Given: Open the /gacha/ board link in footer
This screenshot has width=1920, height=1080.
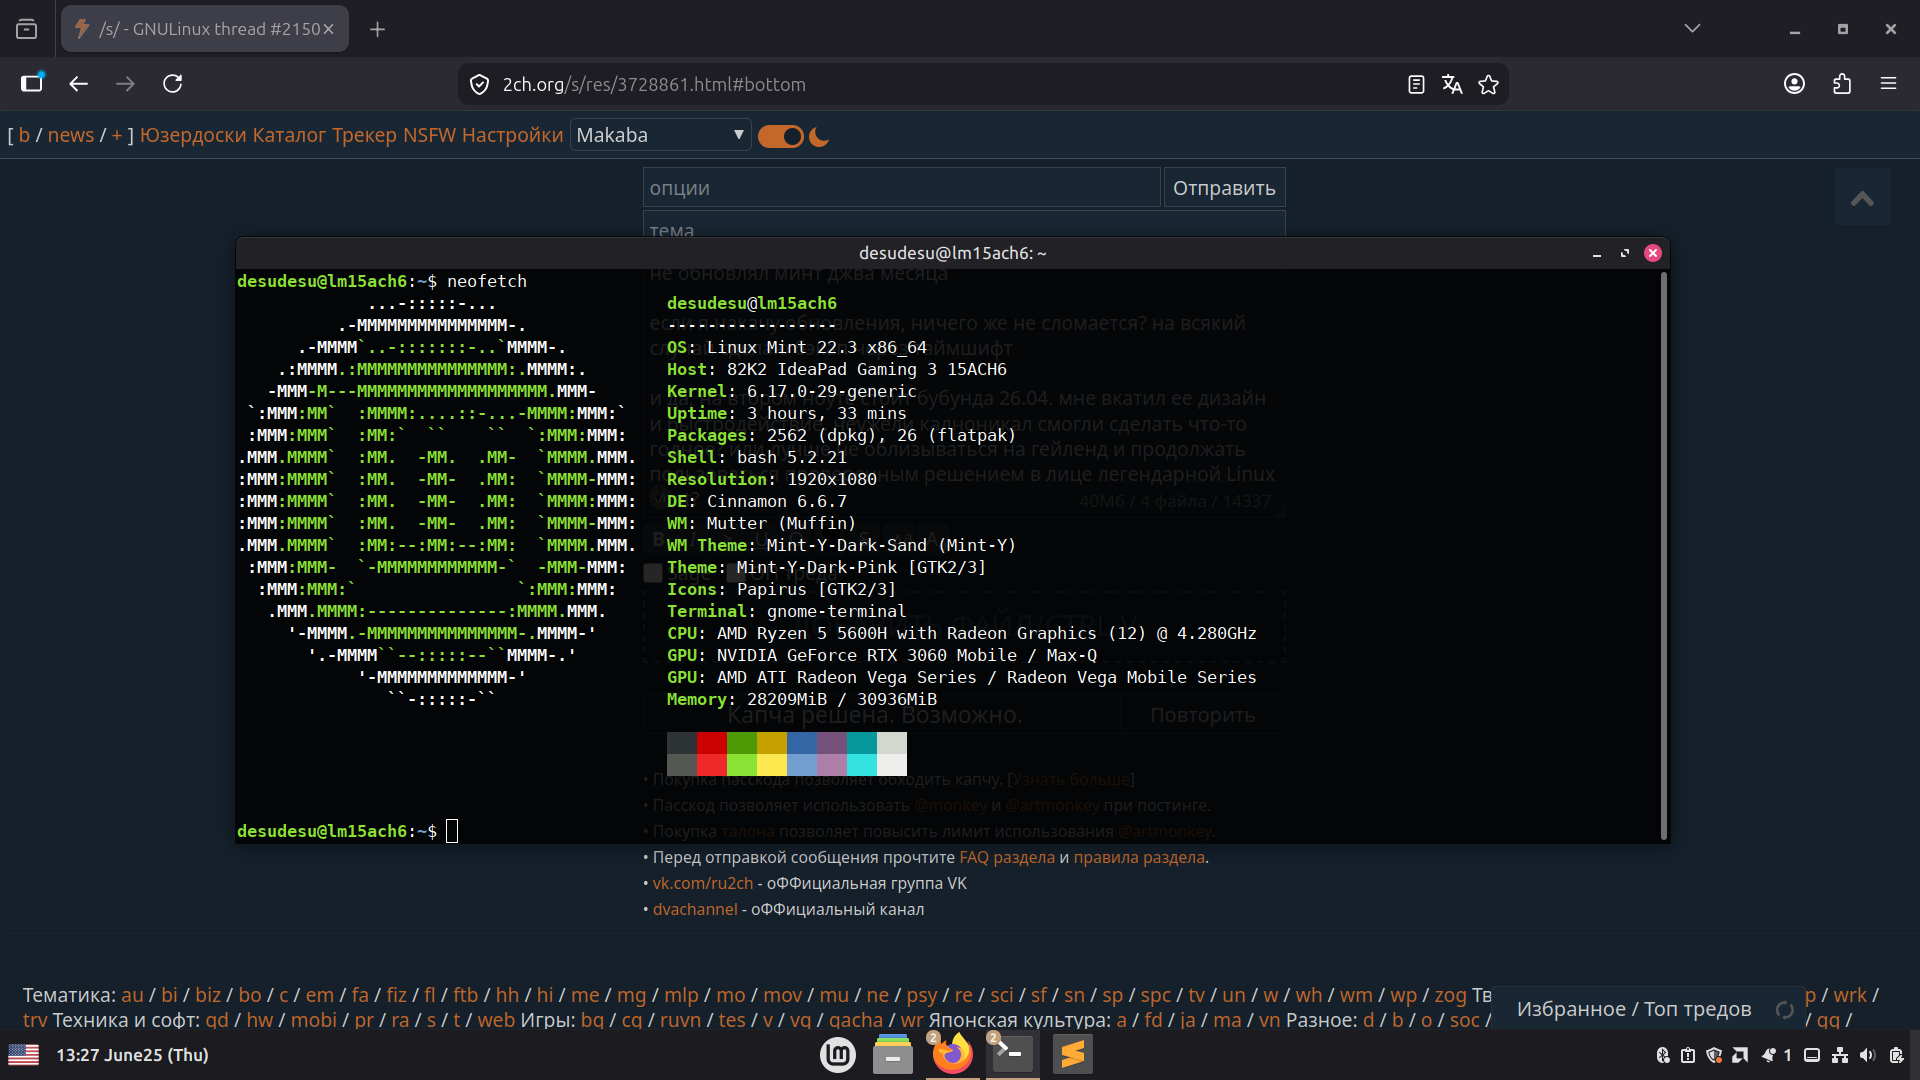Looking at the screenshot, I should click(856, 1020).
